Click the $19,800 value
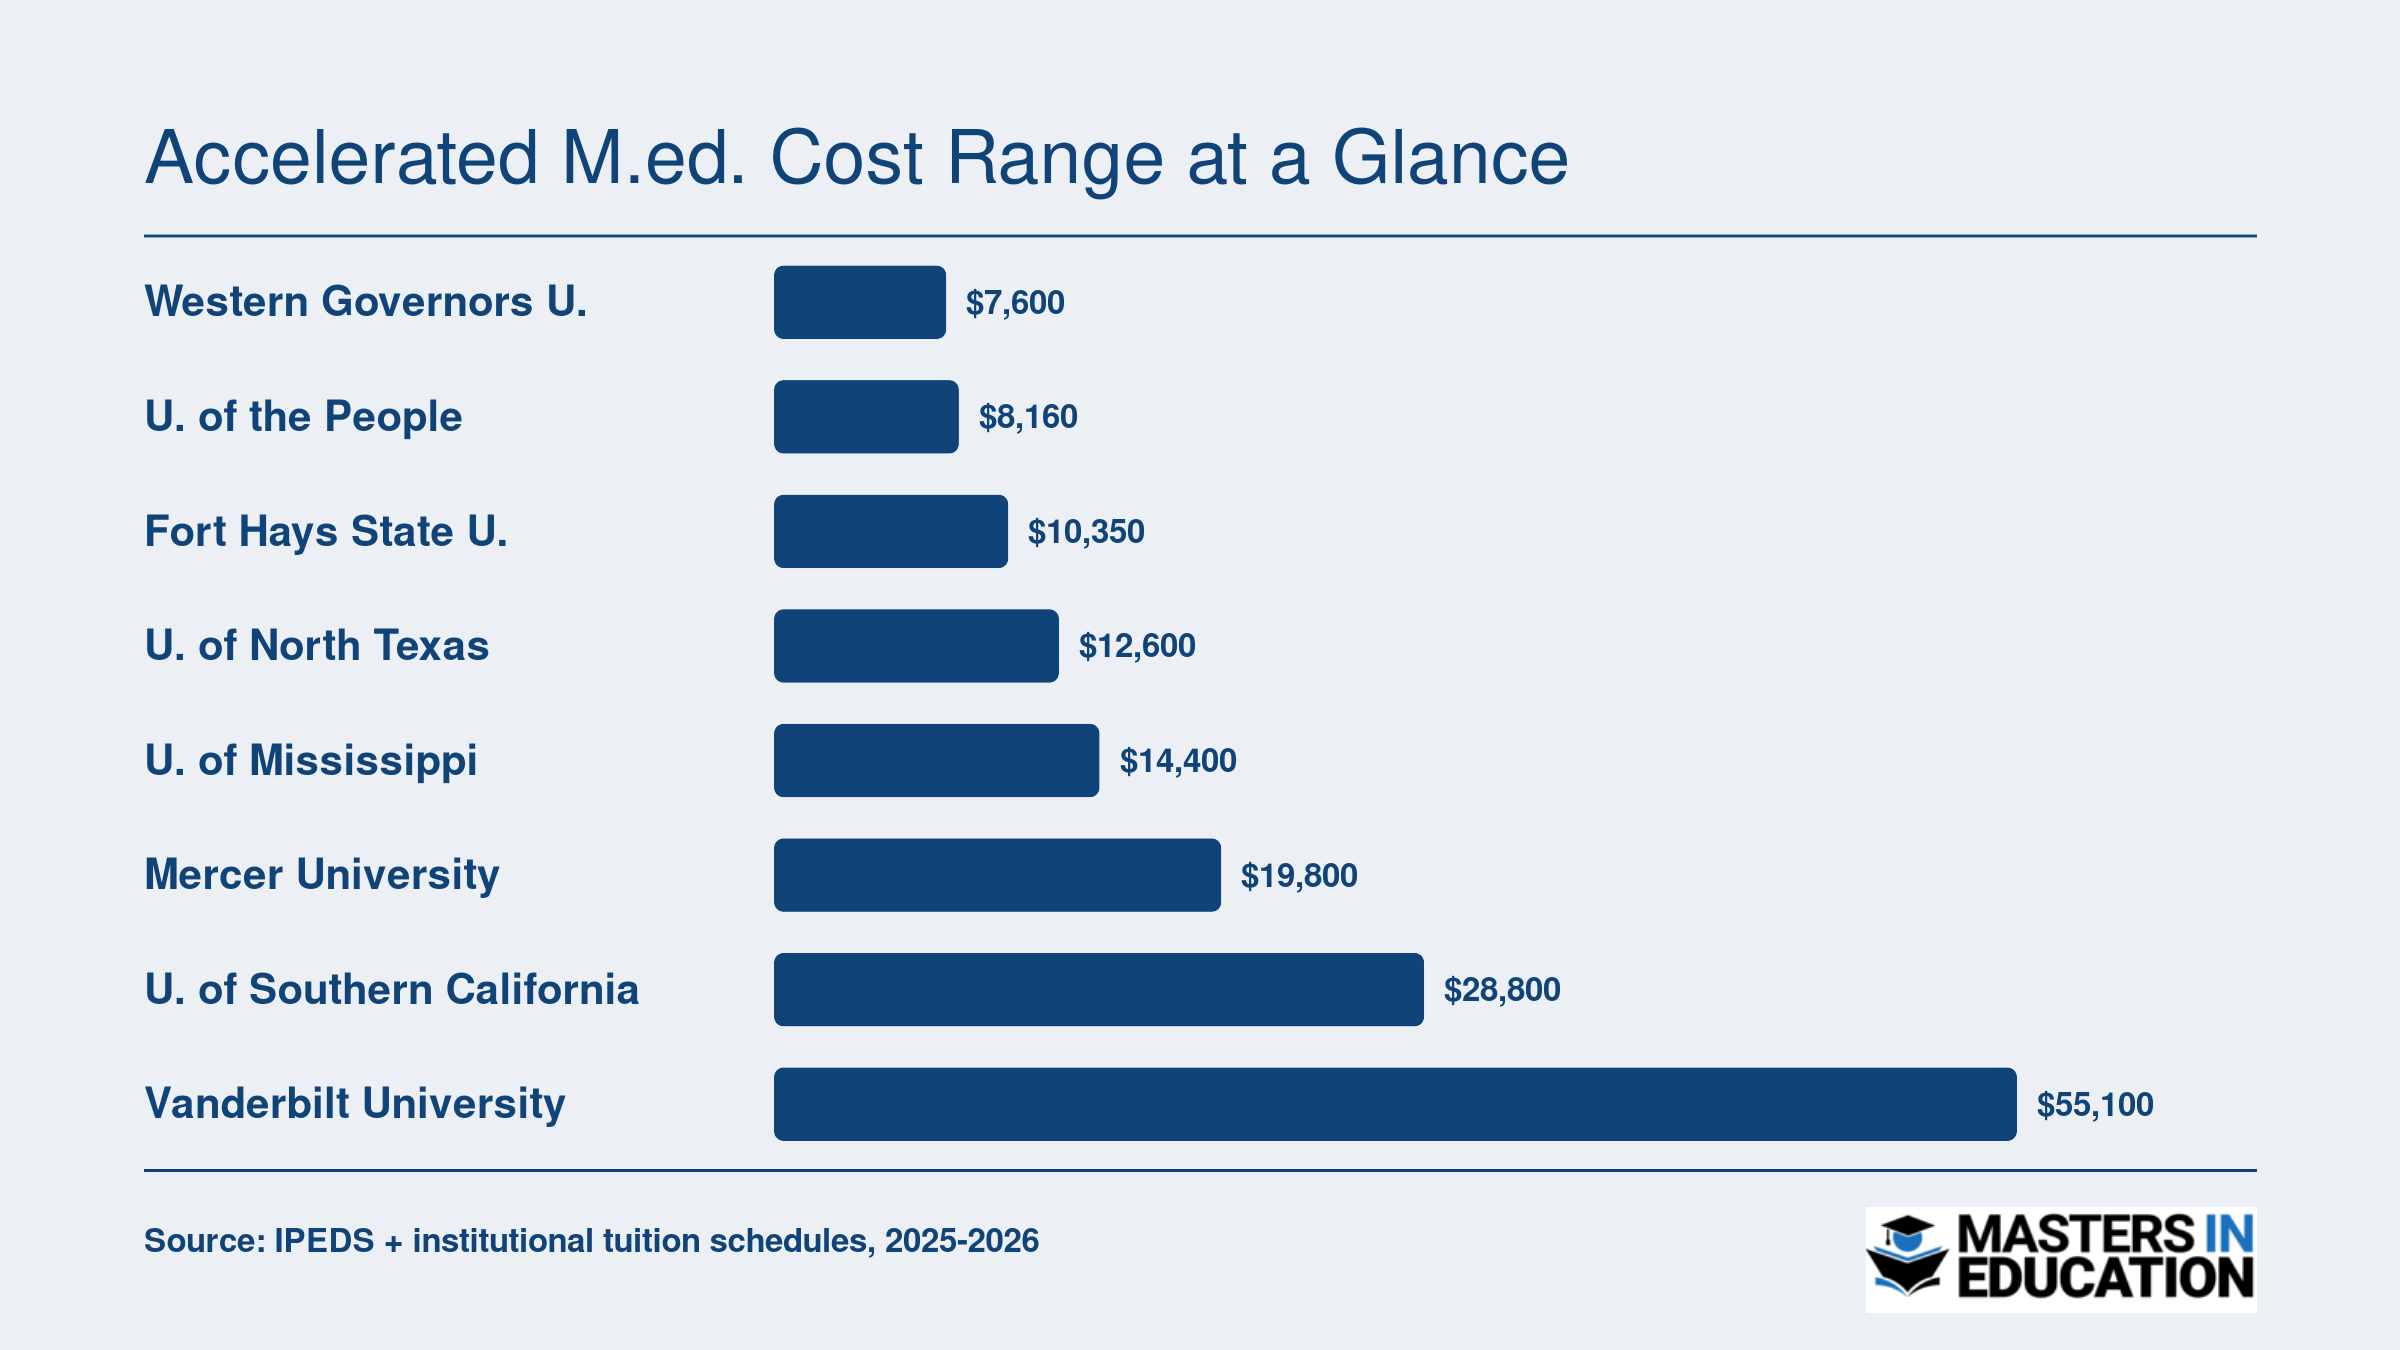 (1299, 876)
